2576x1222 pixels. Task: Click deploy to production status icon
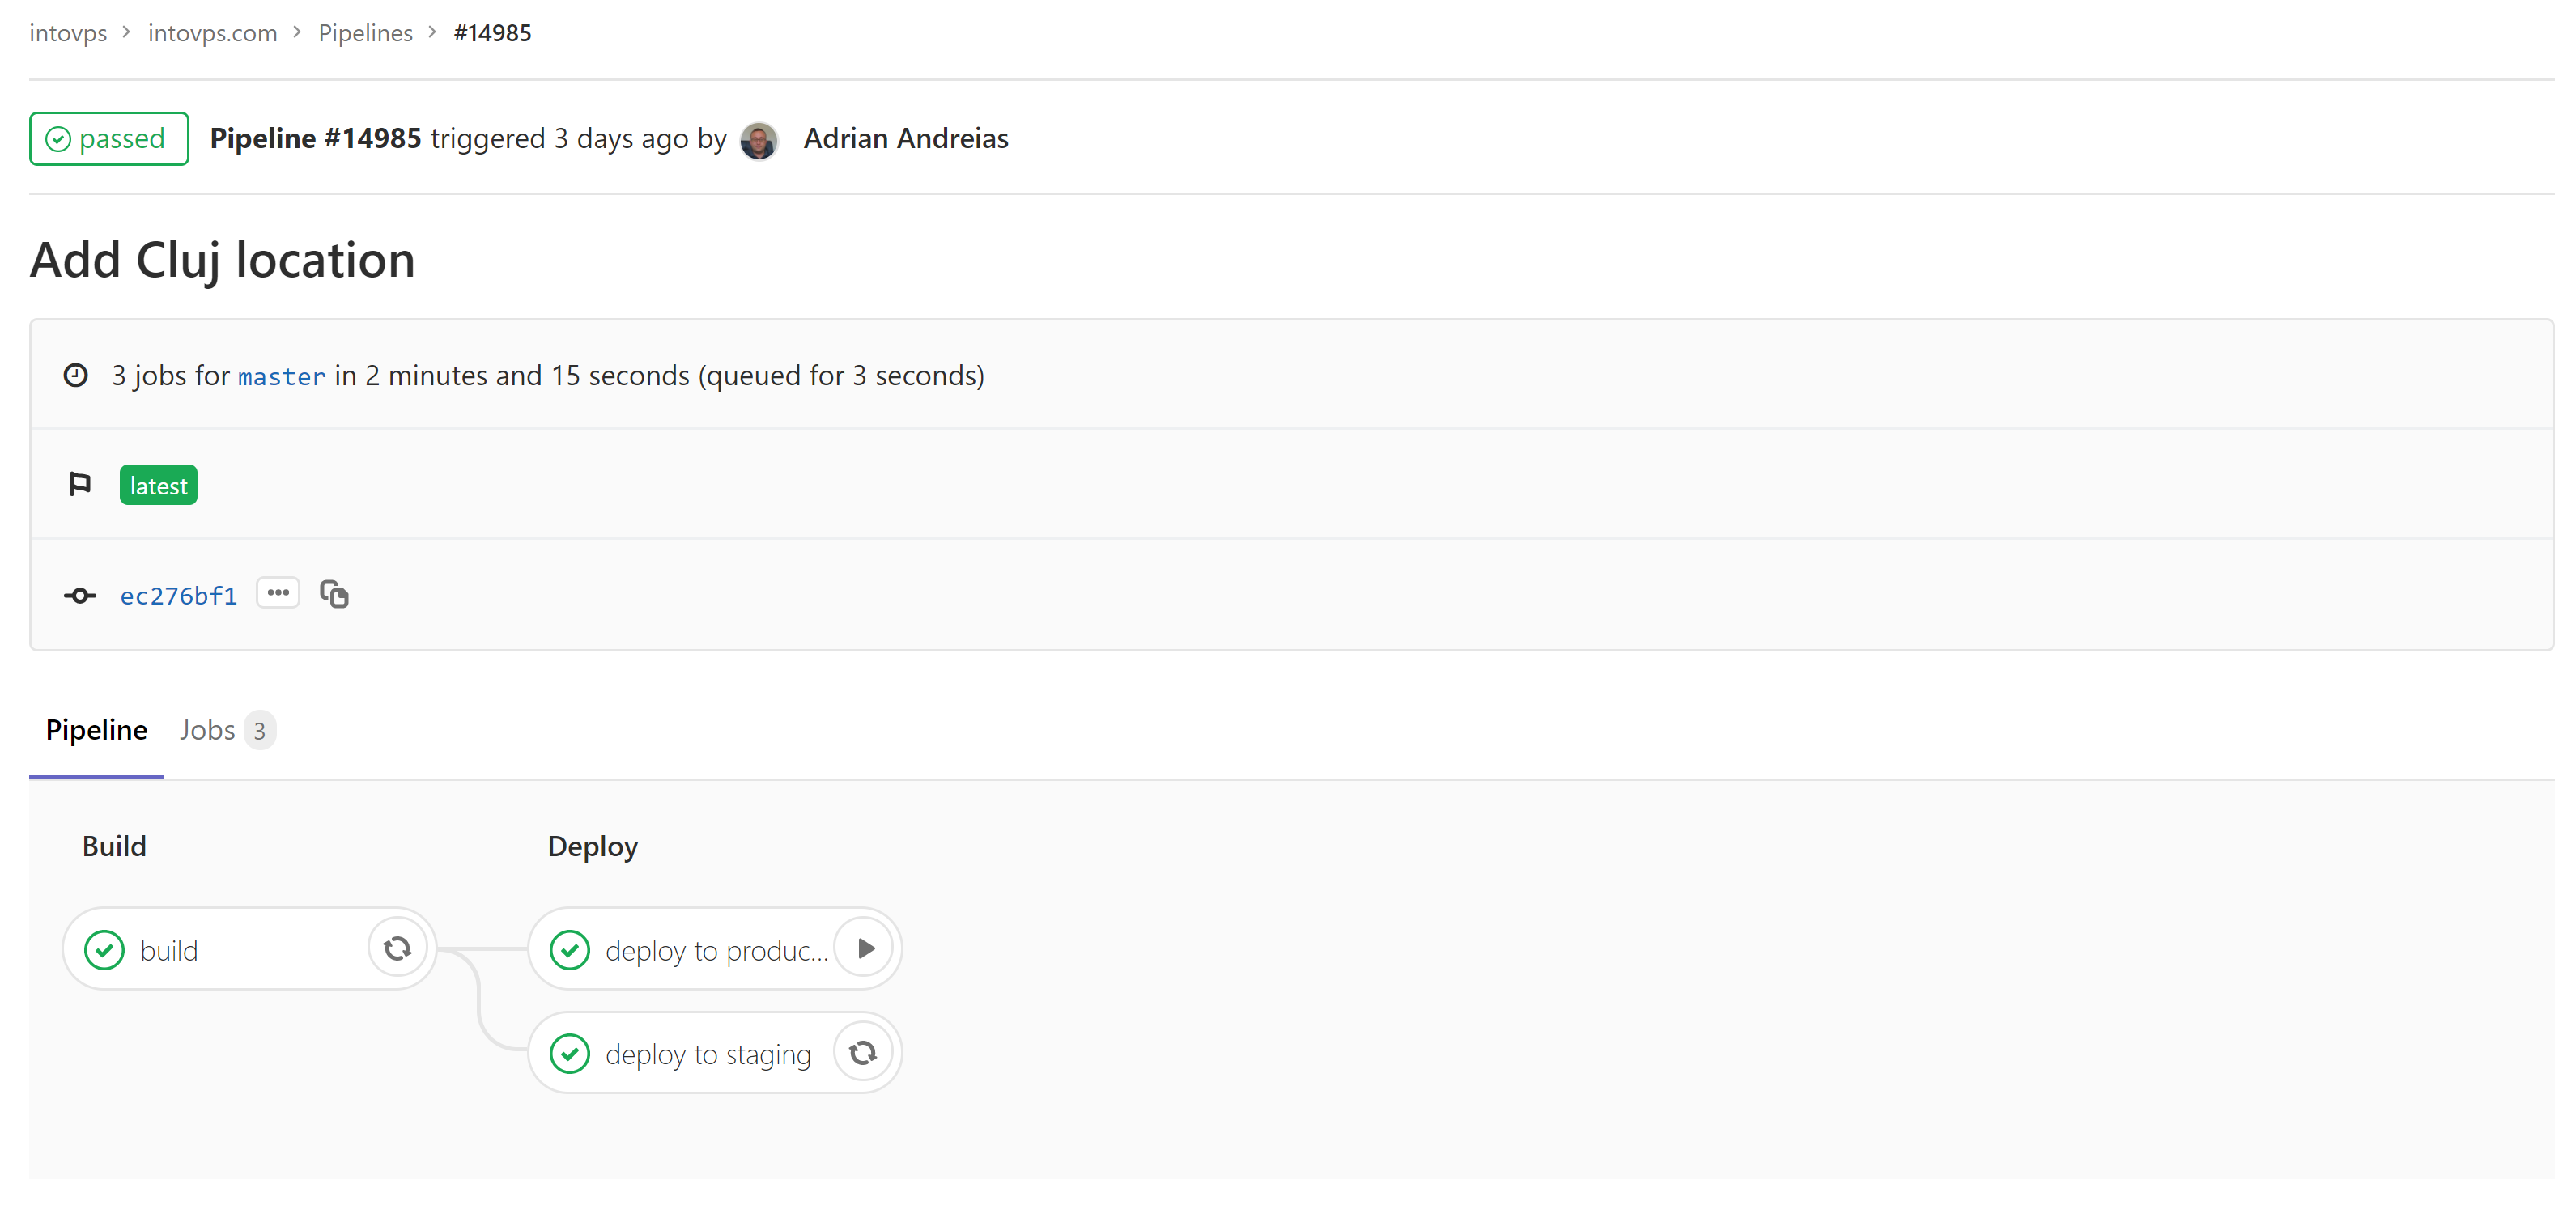(x=570, y=950)
